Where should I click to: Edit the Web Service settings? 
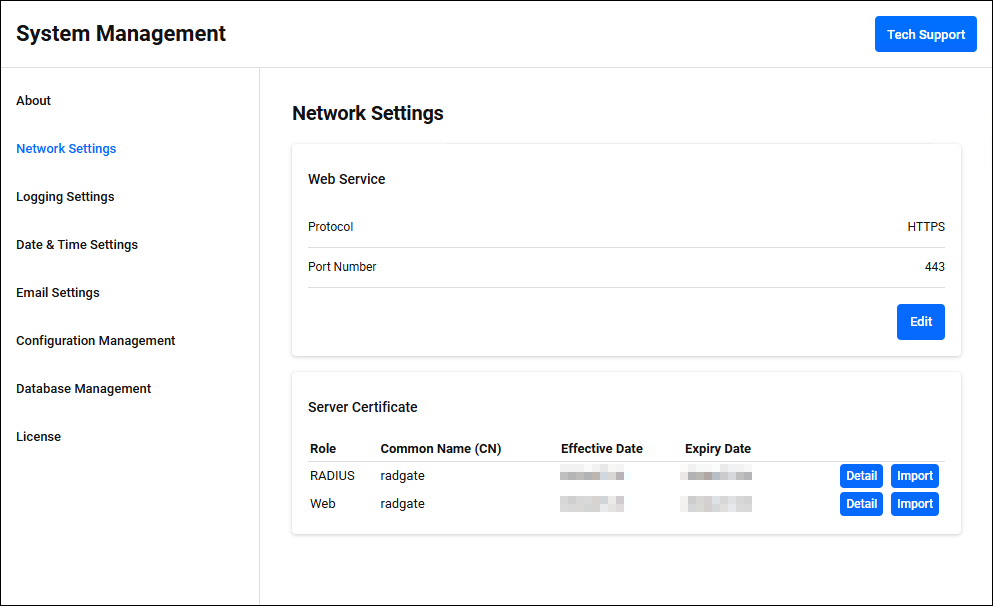(x=920, y=322)
